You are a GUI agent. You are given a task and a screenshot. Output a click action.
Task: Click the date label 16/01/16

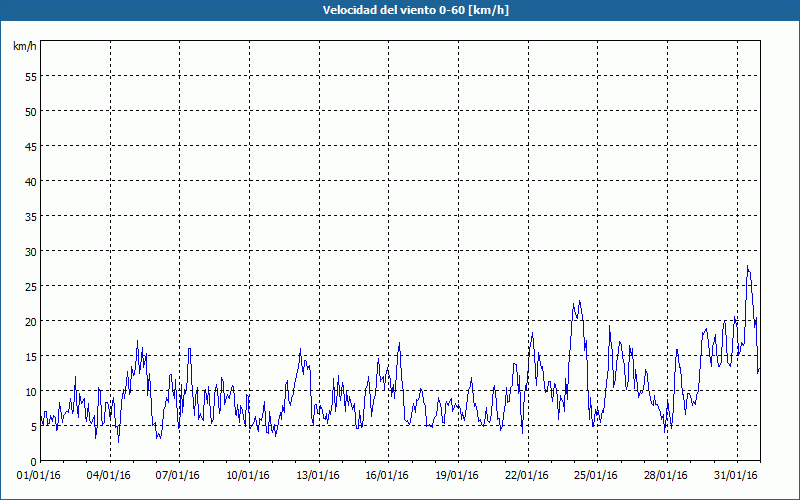tap(387, 476)
